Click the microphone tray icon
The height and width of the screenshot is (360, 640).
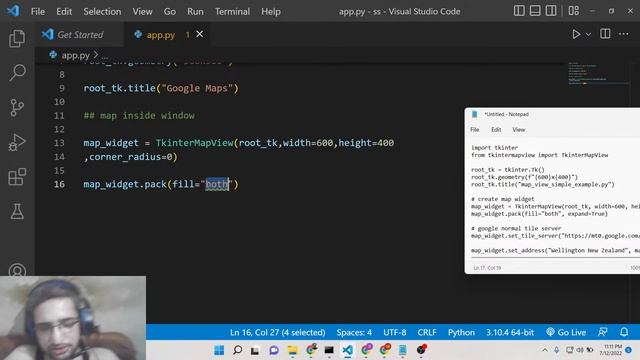556,350
